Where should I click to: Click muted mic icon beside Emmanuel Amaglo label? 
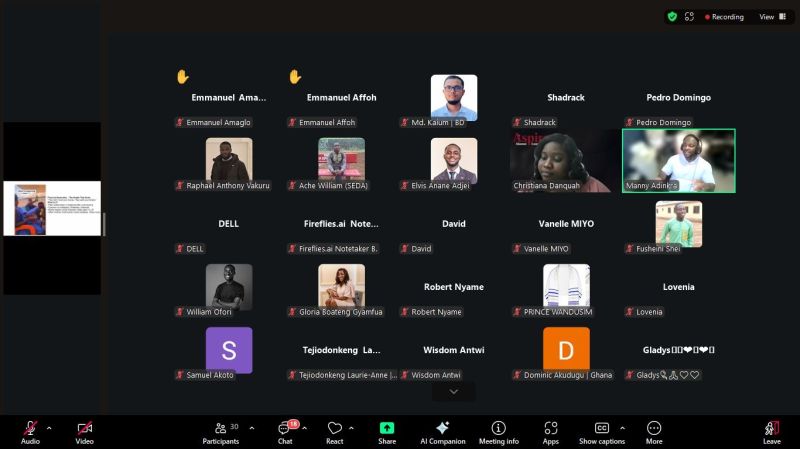click(180, 122)
